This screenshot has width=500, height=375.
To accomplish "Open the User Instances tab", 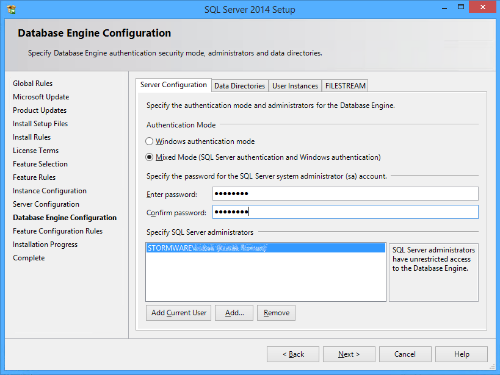I will click(295, 86).
